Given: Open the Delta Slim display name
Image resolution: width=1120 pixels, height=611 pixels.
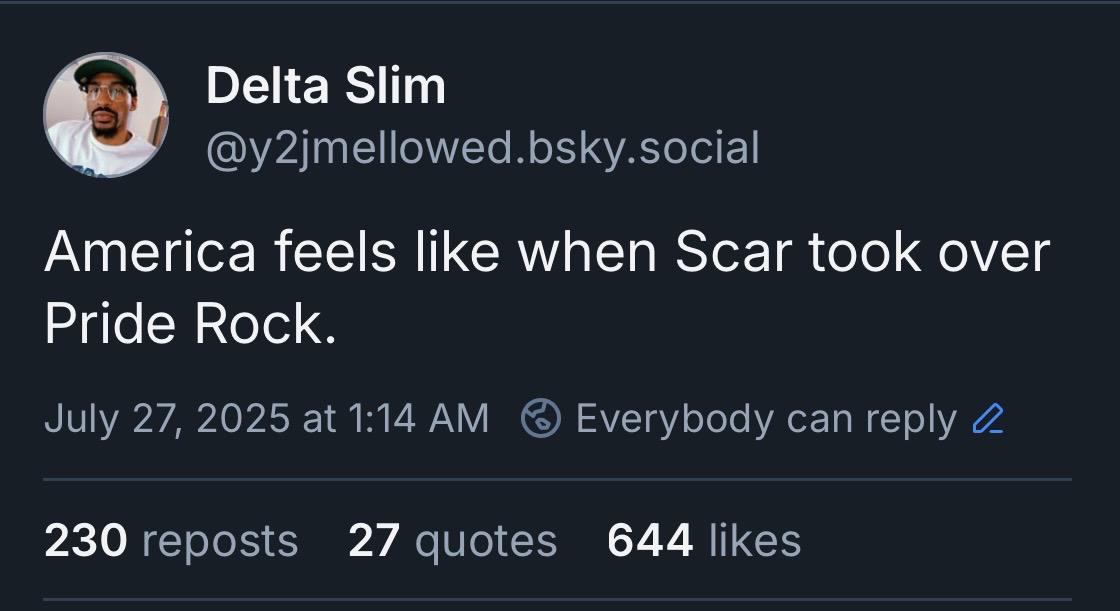Looking at the screenshot, I should coord(326,86).
